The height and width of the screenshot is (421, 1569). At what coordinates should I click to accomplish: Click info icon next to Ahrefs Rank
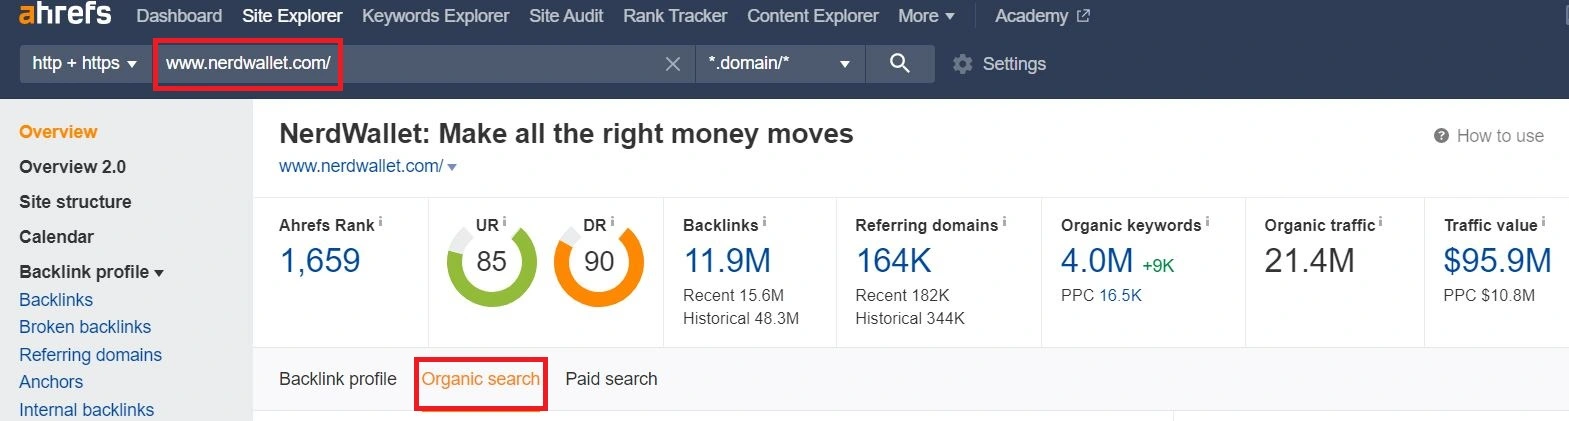380,222
